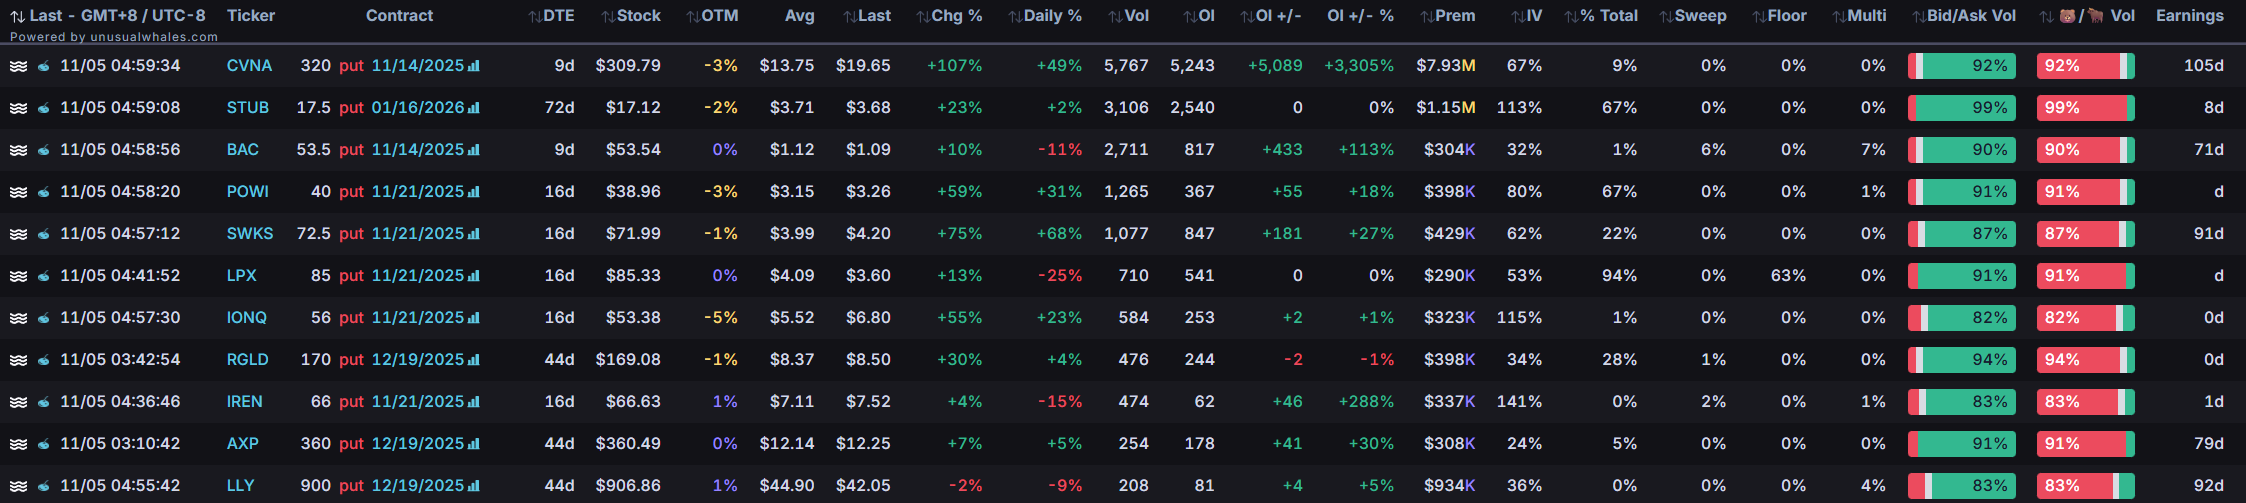Click the whale icon in STUB row

44,108
